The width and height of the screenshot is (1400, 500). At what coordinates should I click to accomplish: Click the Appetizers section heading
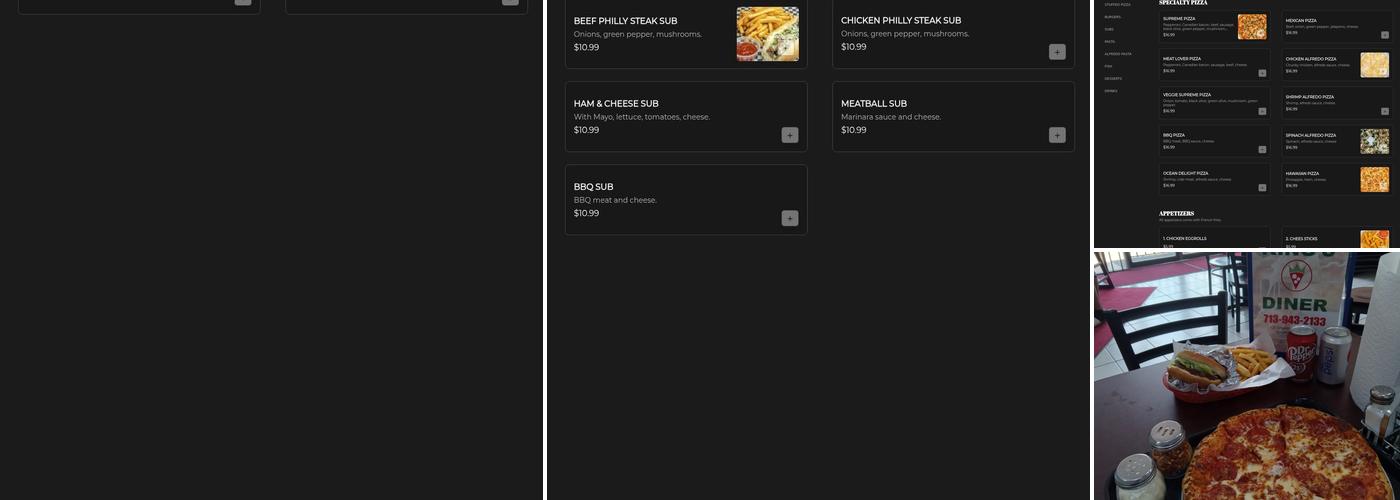click(1176, 213)
